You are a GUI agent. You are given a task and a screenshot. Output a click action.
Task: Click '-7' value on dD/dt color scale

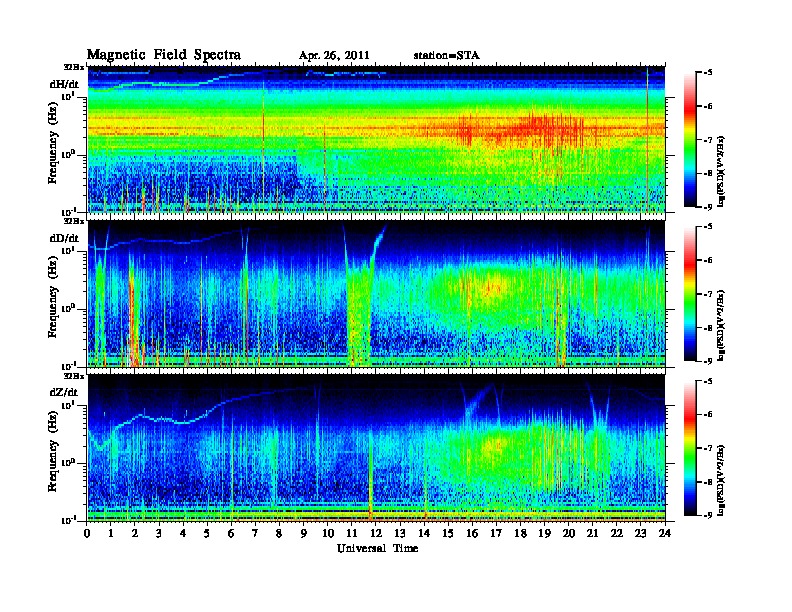tap(708, 294)
